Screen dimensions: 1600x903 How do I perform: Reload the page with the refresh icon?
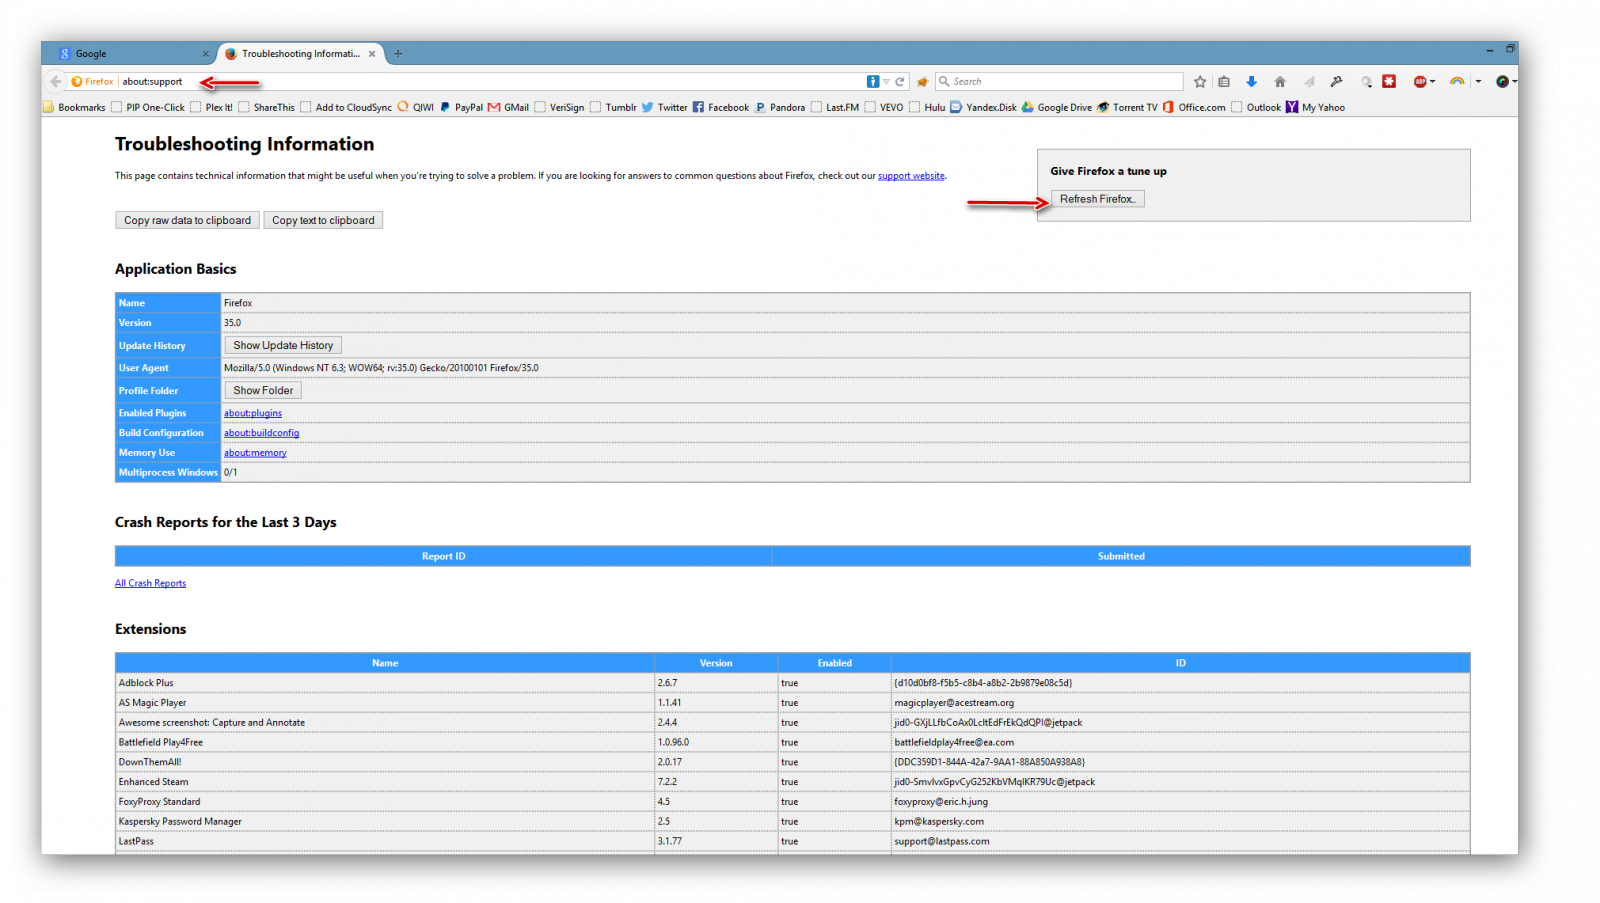point(900,82)
